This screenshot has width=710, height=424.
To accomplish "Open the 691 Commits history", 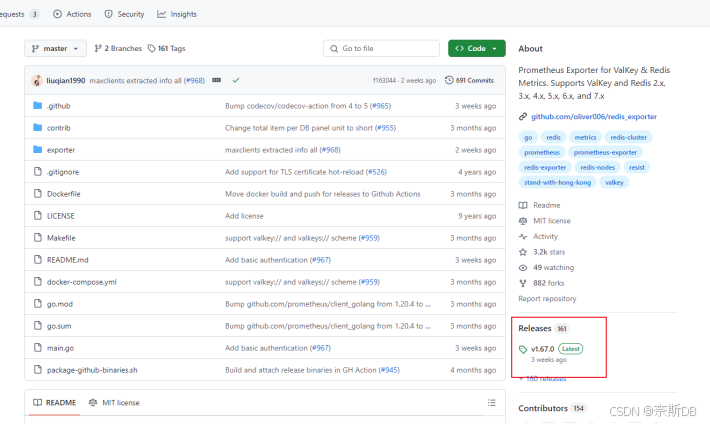I will 469,80.
